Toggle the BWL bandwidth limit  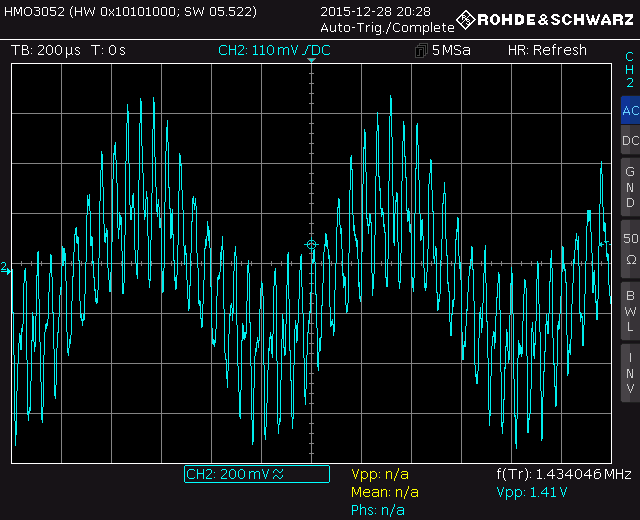(629, 311)
